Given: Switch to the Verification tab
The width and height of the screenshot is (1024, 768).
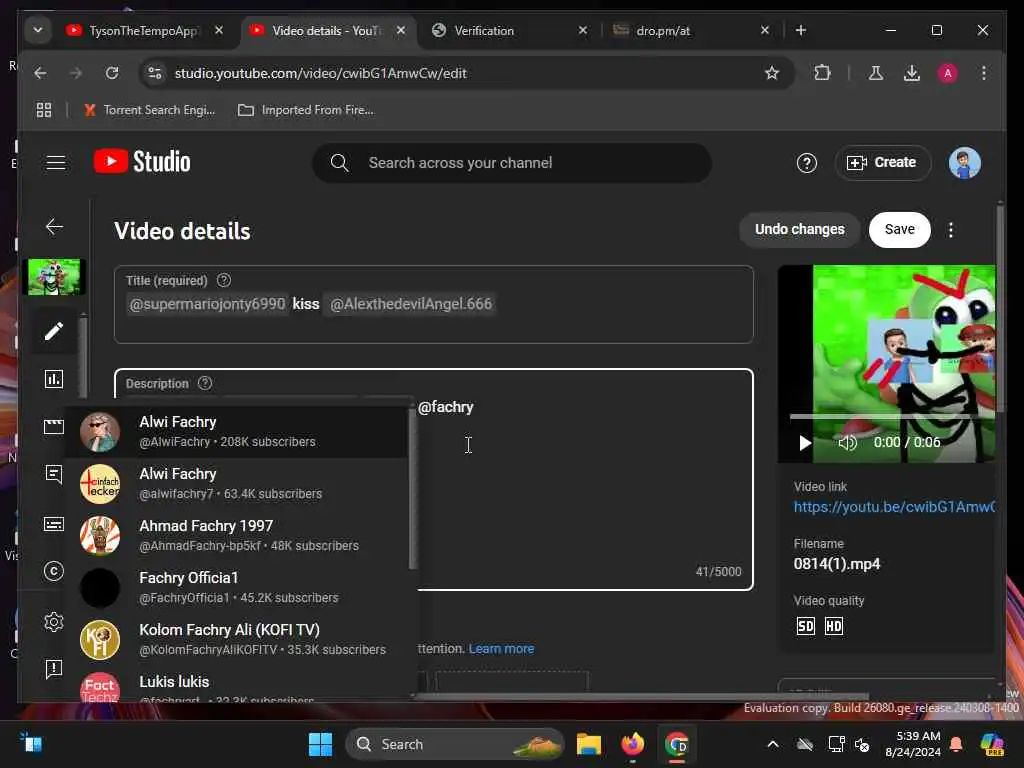Looking at the screenshot, I should coord(484,31).
